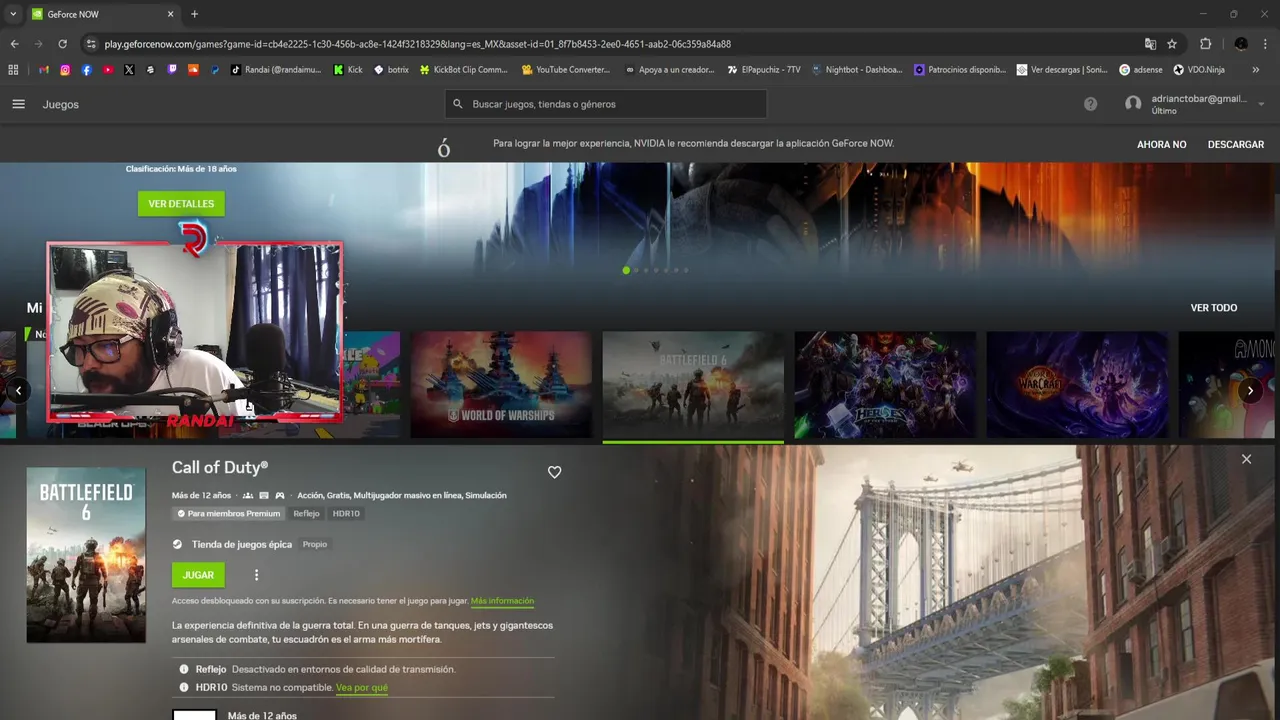Open Más información link
This screenshot has width=1280, height=720.
coord(502,601)
